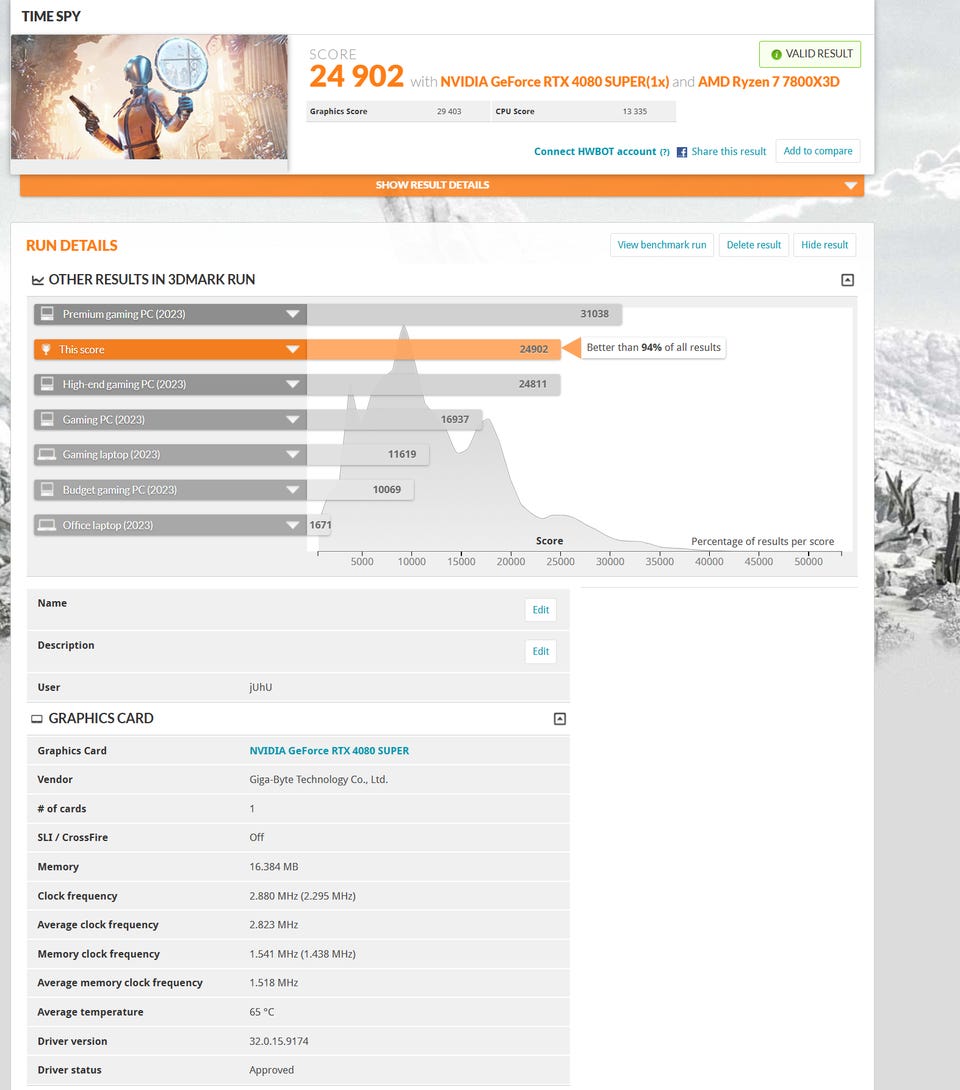Click the trophy icon on This score row
This screenshot has width=960, height=1090.
46,350
